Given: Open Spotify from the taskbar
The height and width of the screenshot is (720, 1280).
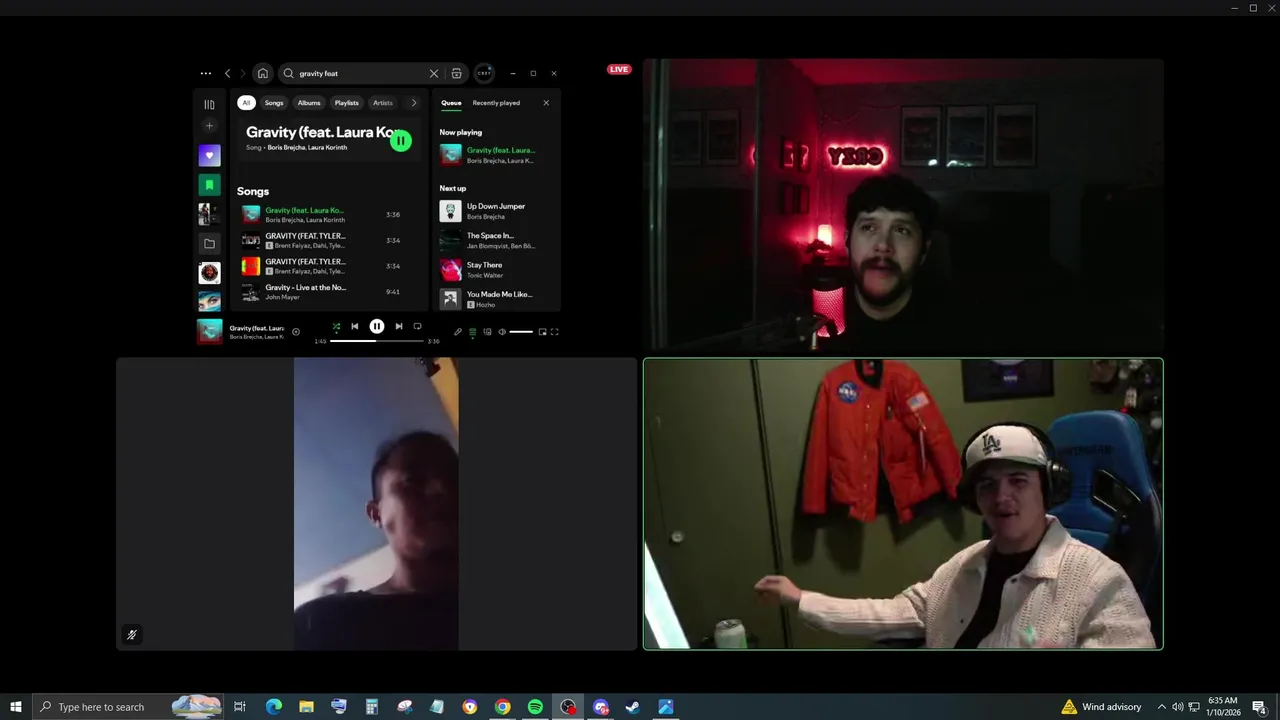Looking at the screenshot, I should 535,707.
